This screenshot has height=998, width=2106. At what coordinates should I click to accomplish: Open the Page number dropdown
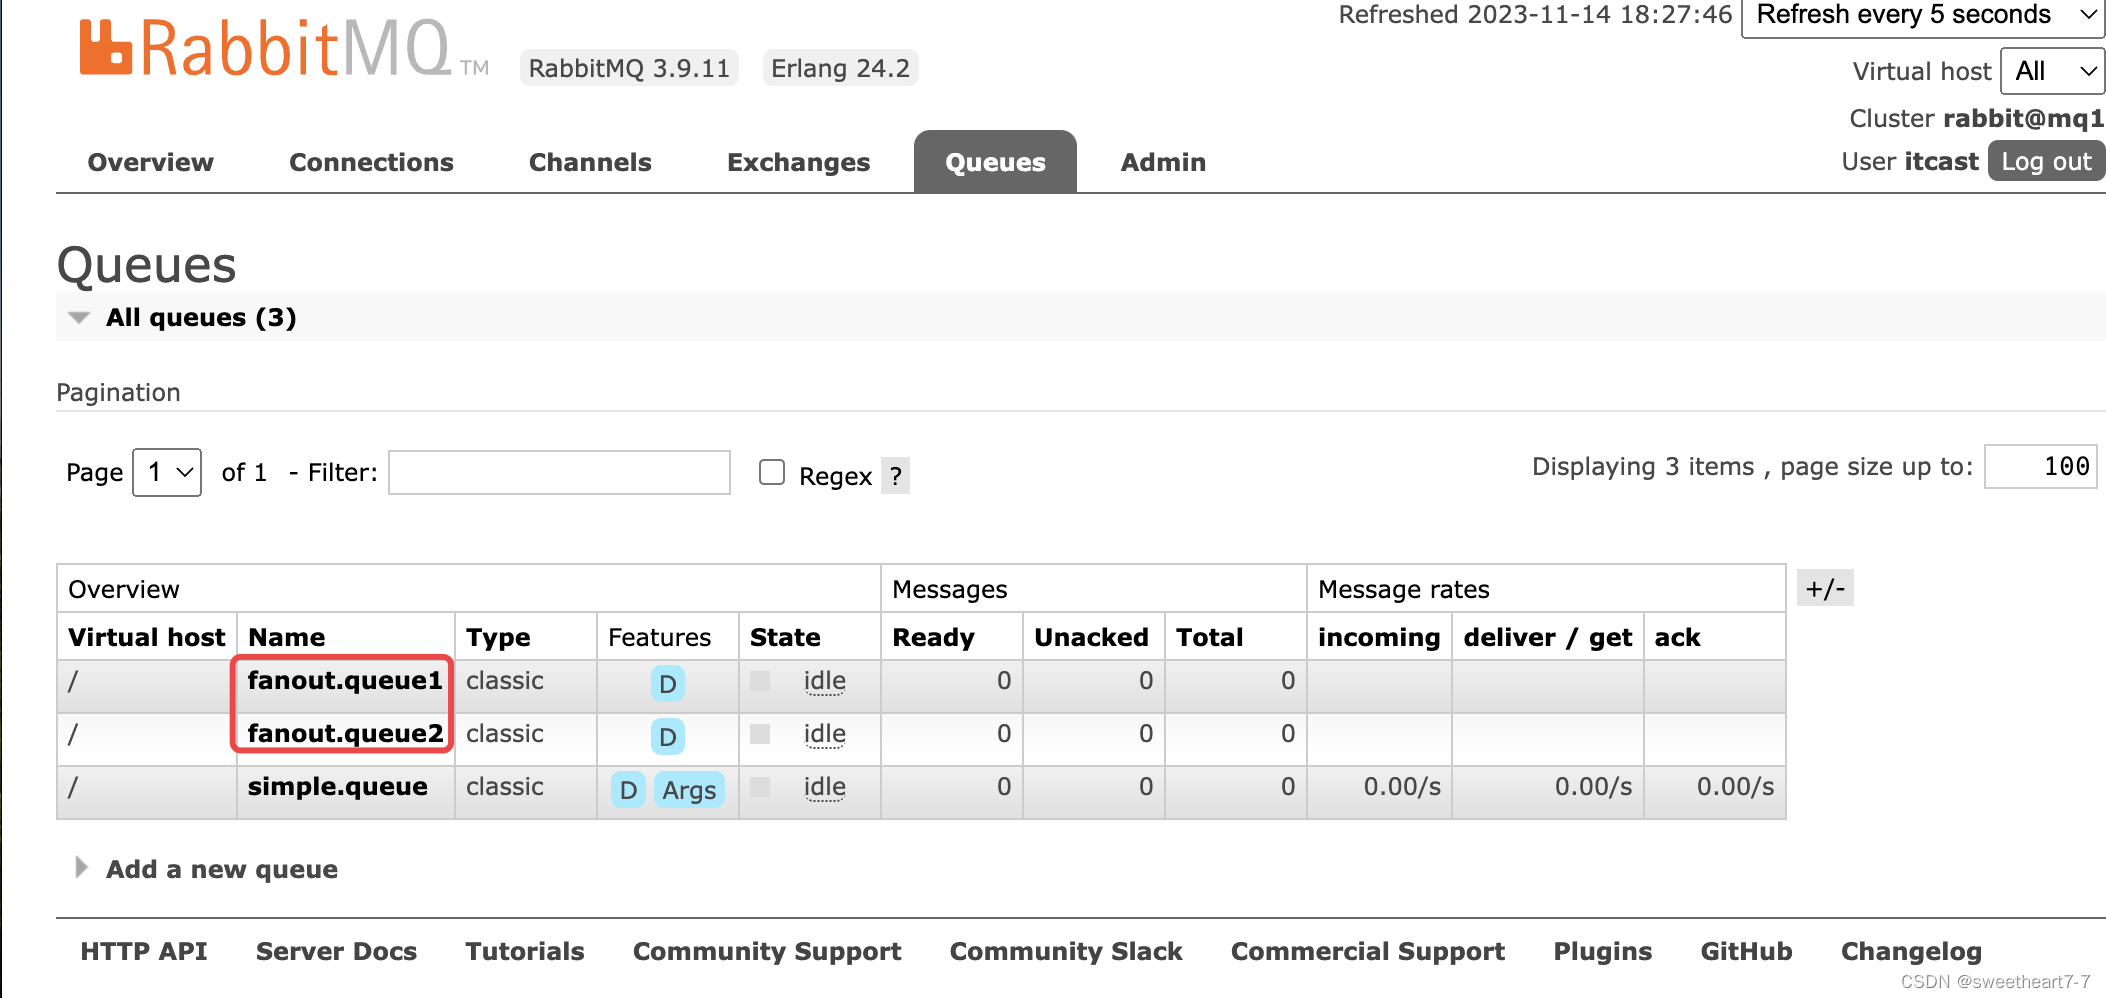(167, 472)
